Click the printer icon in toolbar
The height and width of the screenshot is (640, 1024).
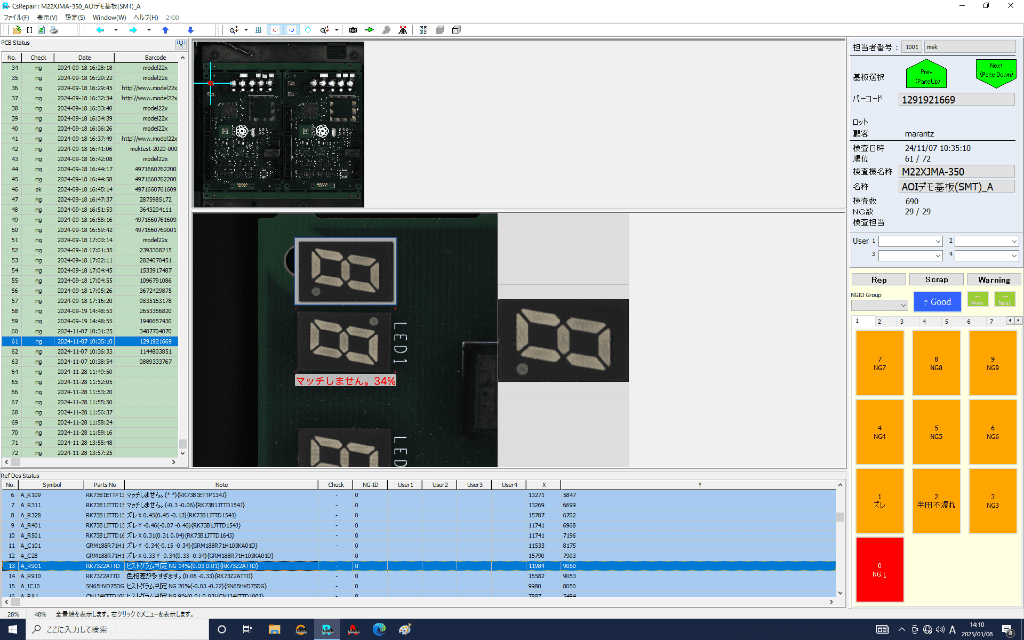pyautogui.click(x=54, y=30)
